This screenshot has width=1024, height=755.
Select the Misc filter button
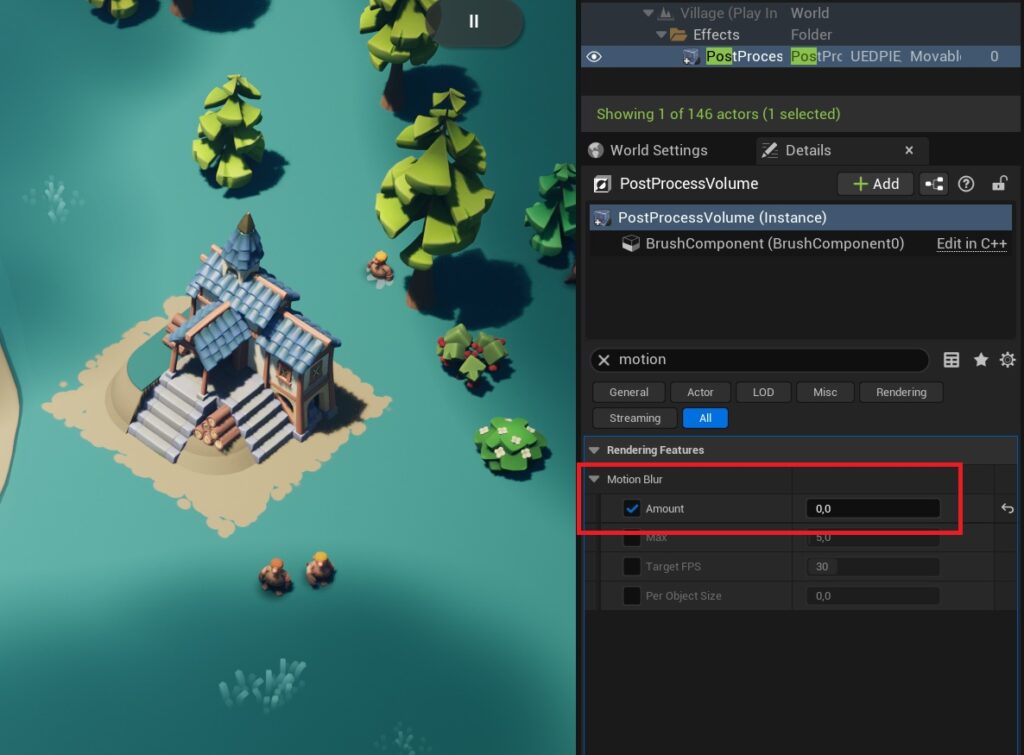pos(825,392)
